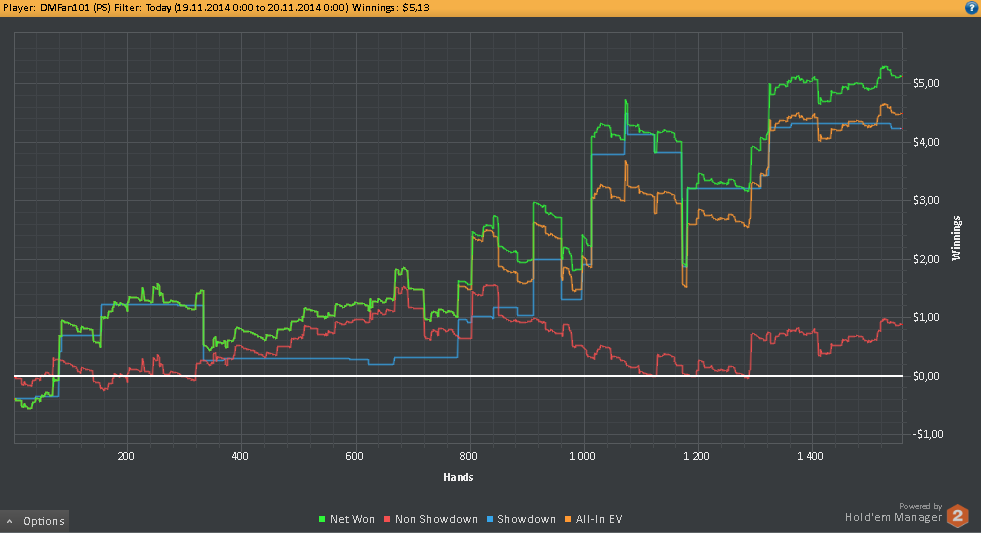Viewport: 981px width, 533px height.
Task: Click the Winnings: $5,13 header value
Action: [391, 8]
